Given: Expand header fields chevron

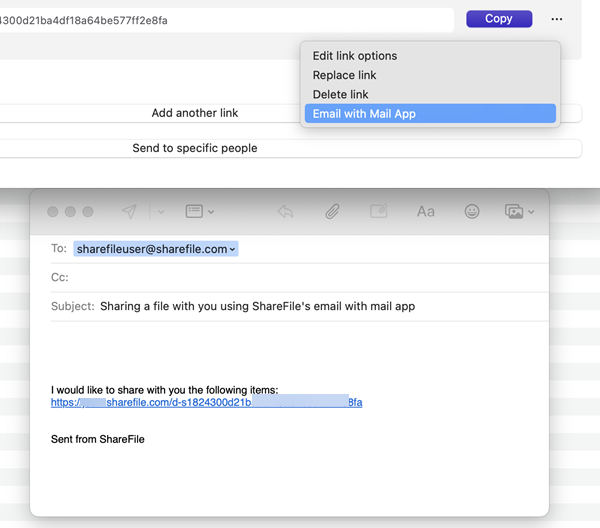Looking at the screenshot, I should [x=211, y=212].
